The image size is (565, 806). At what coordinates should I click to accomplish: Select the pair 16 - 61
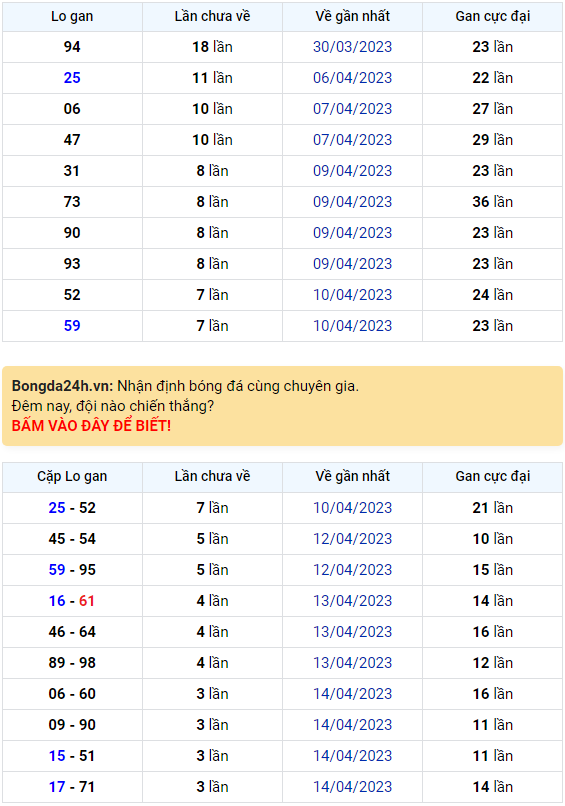pyautogui.click(x=72, y=601)
